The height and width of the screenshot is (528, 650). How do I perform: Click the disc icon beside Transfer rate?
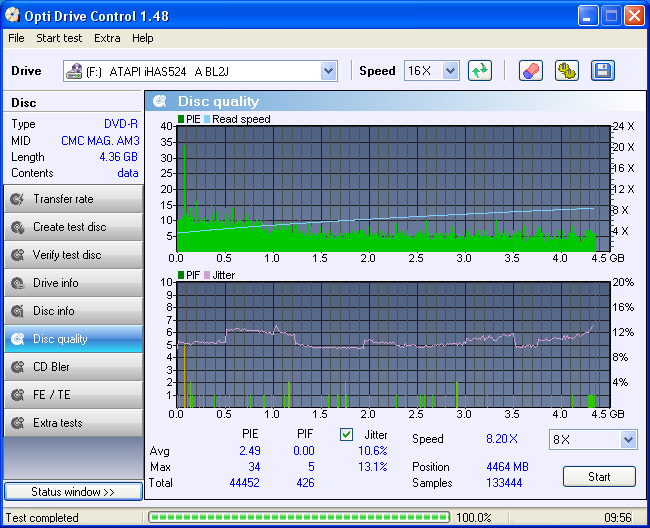(x=17, y=199)
